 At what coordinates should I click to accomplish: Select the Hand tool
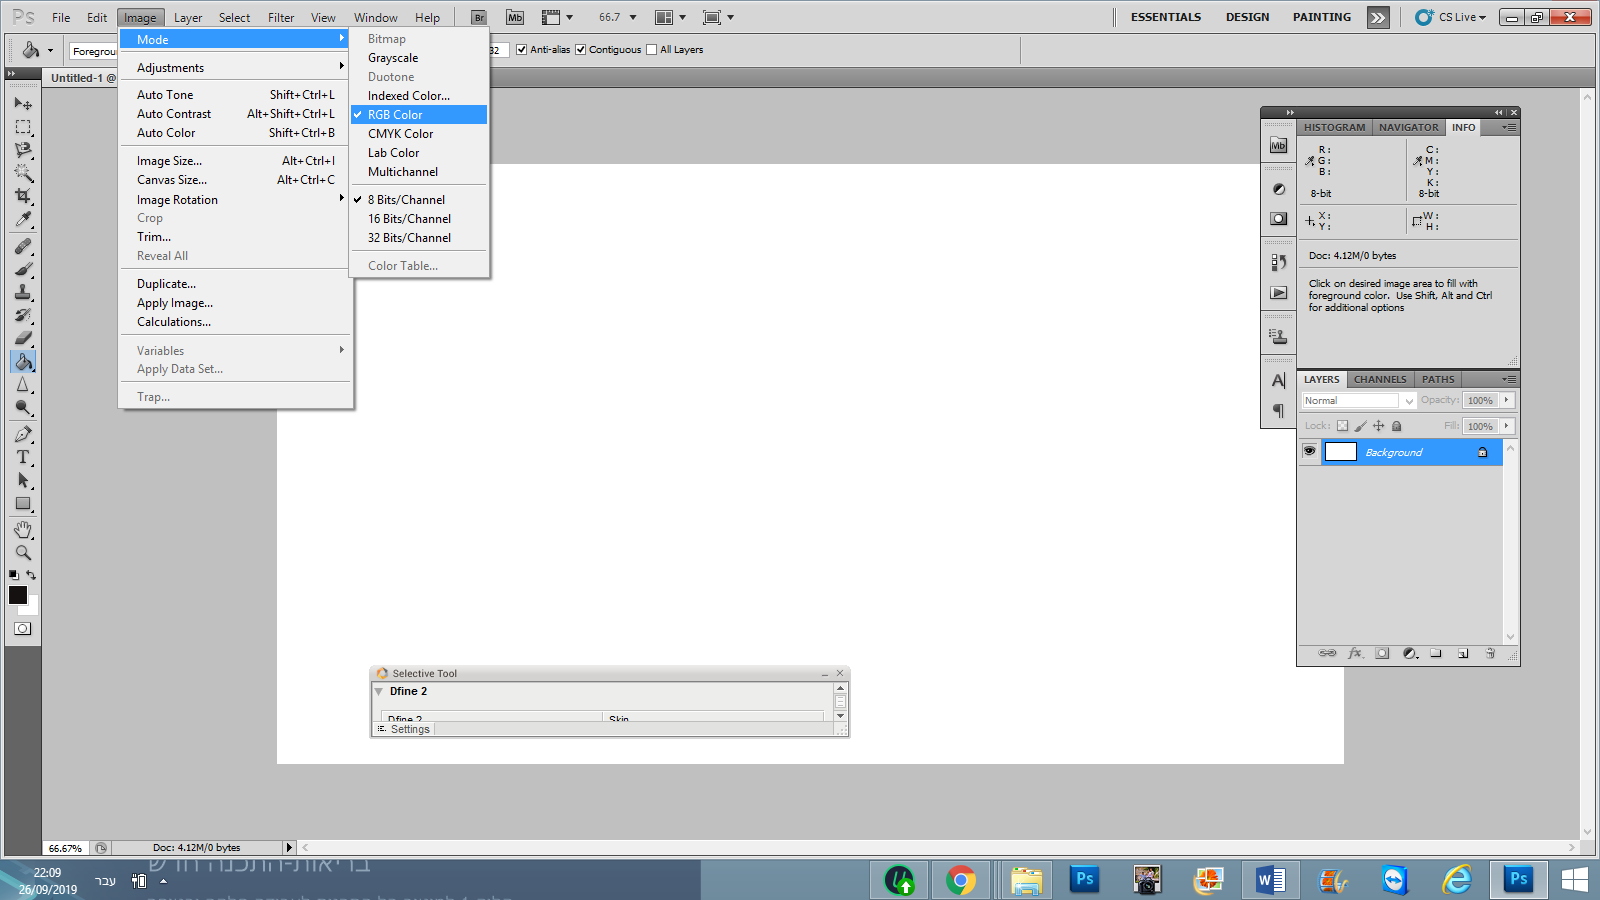pos(23,530)
